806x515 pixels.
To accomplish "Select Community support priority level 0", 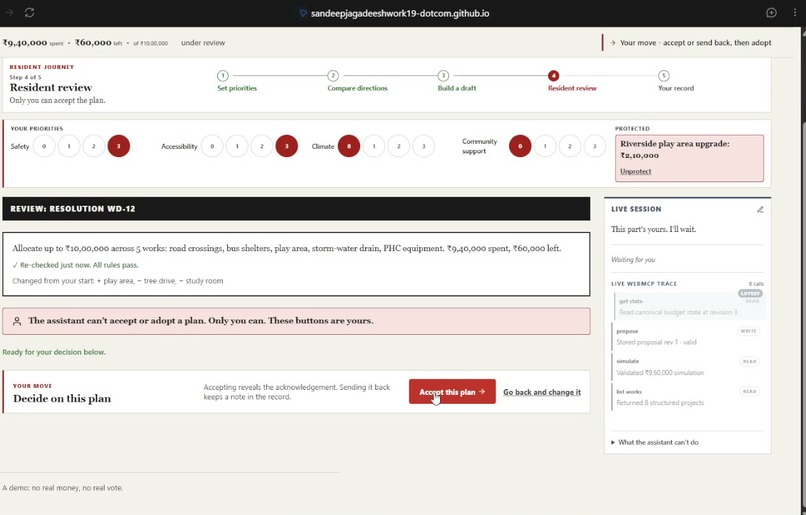I will (x=520, y=146).
